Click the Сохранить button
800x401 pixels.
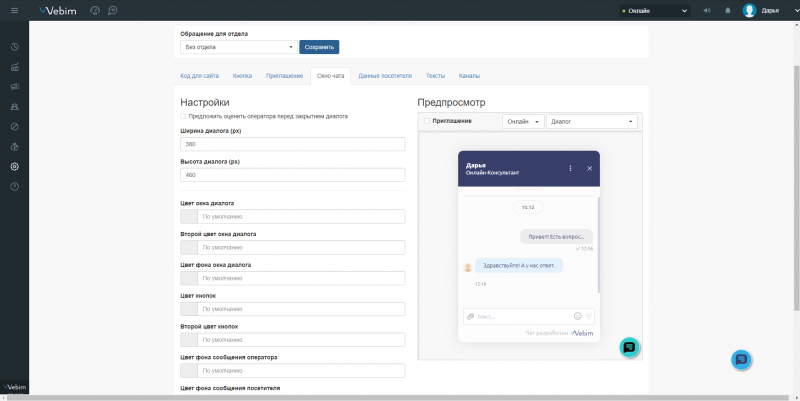click(x=319, y=47)
